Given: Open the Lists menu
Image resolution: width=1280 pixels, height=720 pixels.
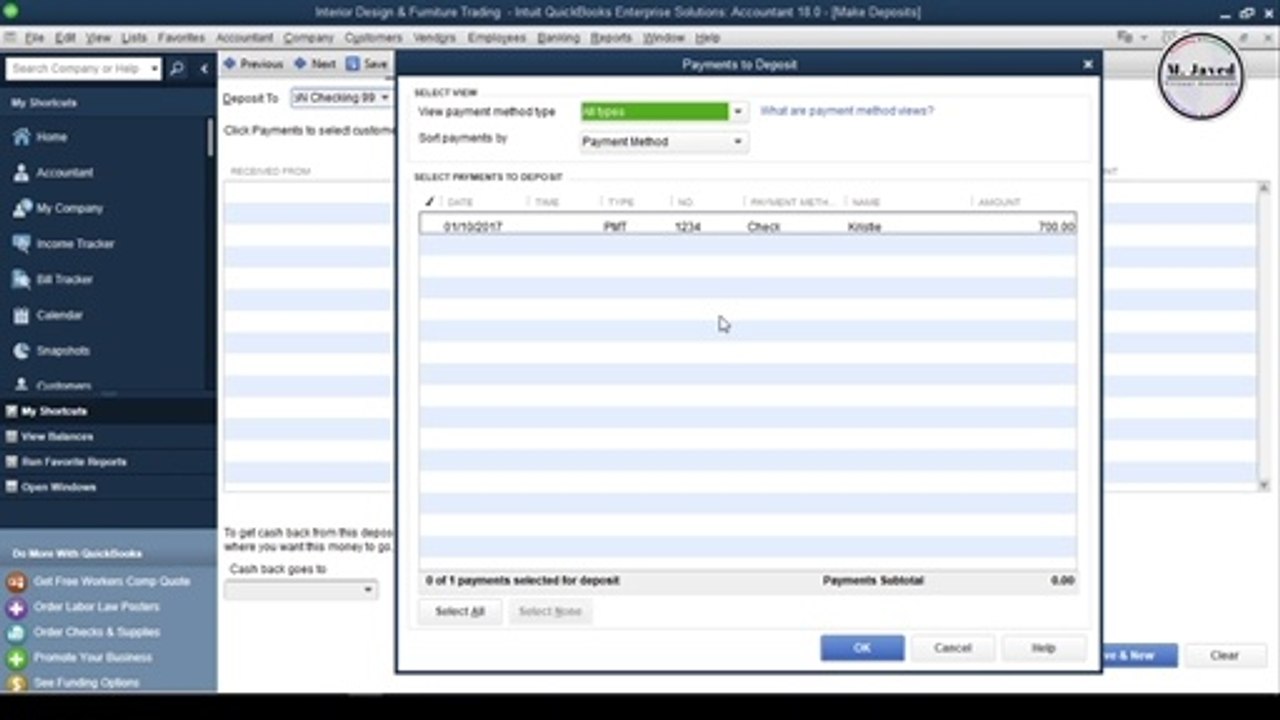Looking at the screenshot, I should (x=134, y=38).
